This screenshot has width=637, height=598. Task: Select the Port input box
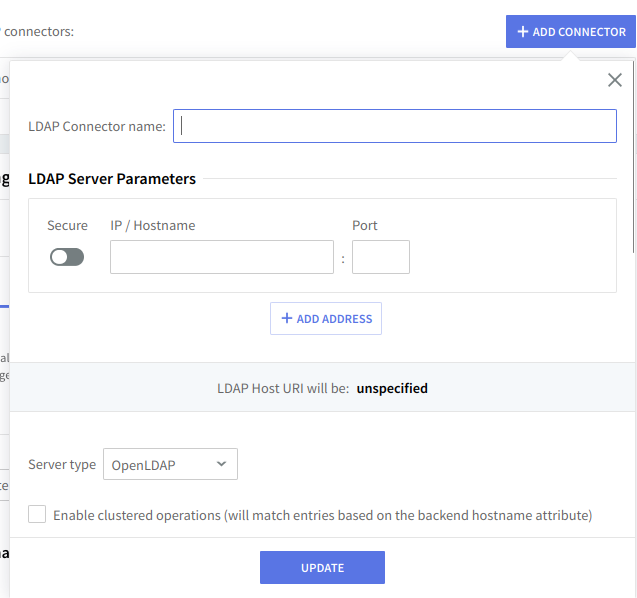[380, 257]
